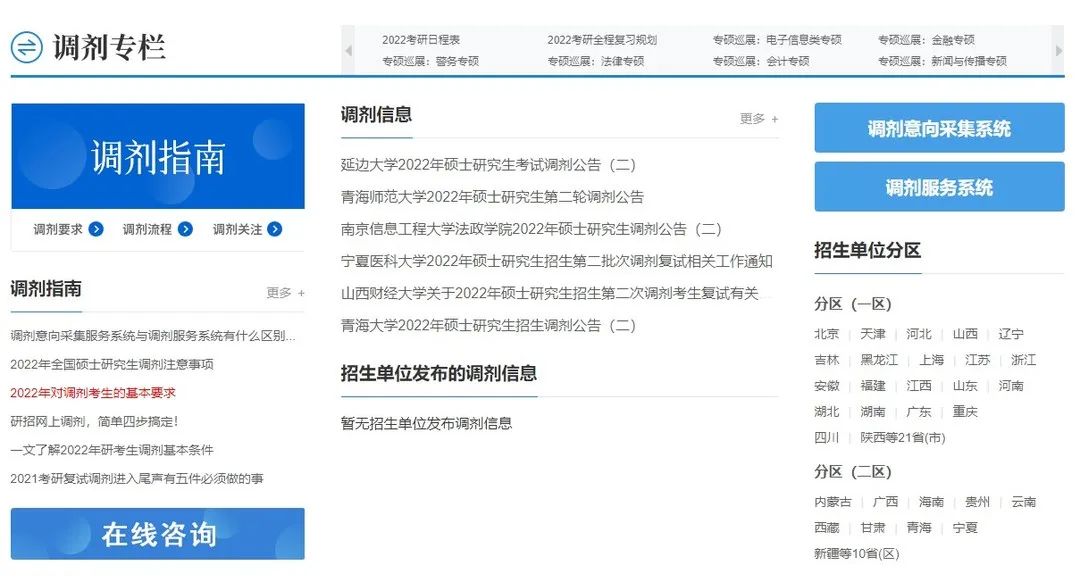Open 调剂意向采集系统 button
The height and width of the screenshot is (582, 1080).
pos(938,128)
